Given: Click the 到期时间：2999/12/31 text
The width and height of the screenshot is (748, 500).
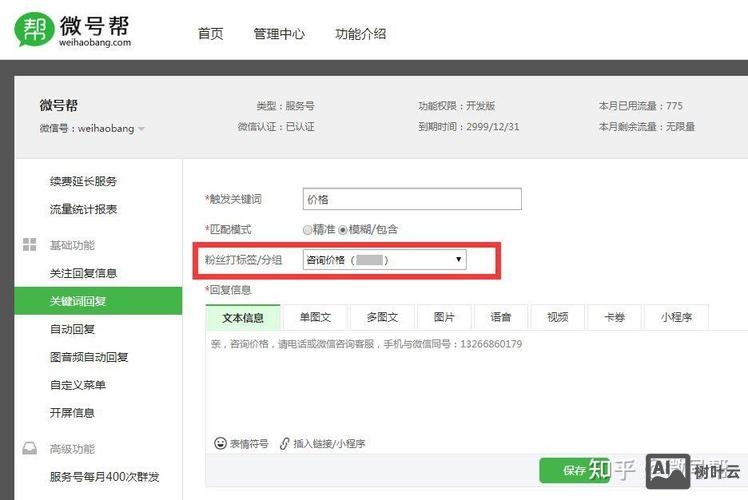Looking at the screenshot, I should [468, 126].
